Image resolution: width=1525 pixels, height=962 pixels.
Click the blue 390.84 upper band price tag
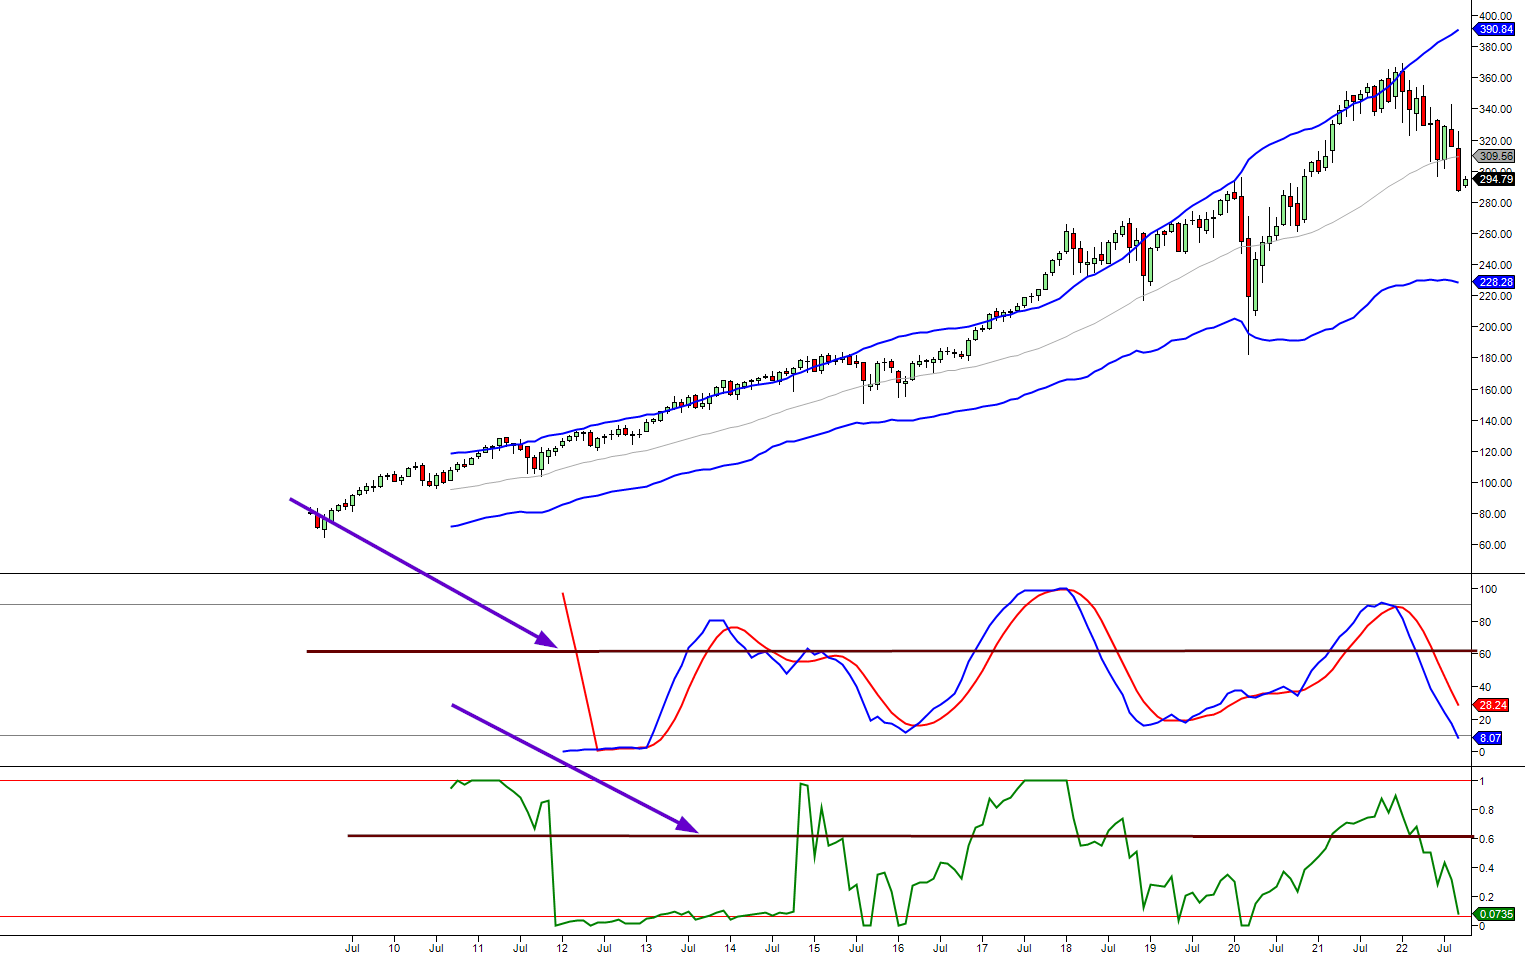click(1496, 30)
